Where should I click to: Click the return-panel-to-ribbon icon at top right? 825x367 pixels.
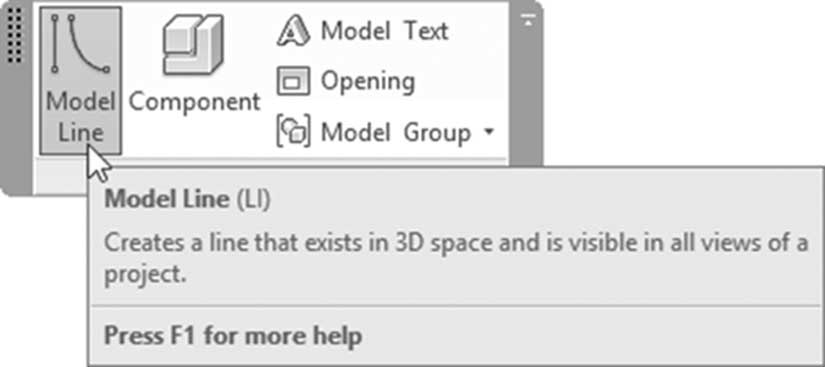coord(528,21)
